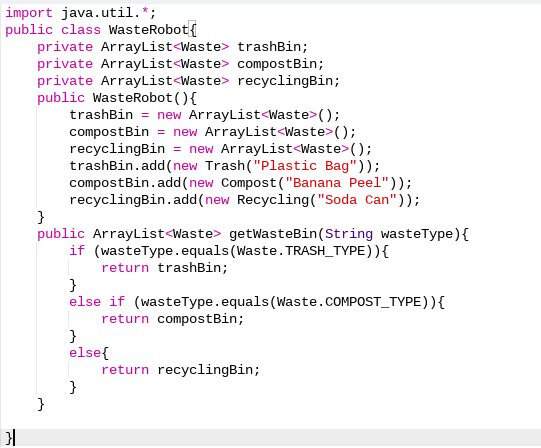Viewport: 541px width, 448px height.
Task: Click the final closing brace on highlighted last line
Action: tap(9, 438)
